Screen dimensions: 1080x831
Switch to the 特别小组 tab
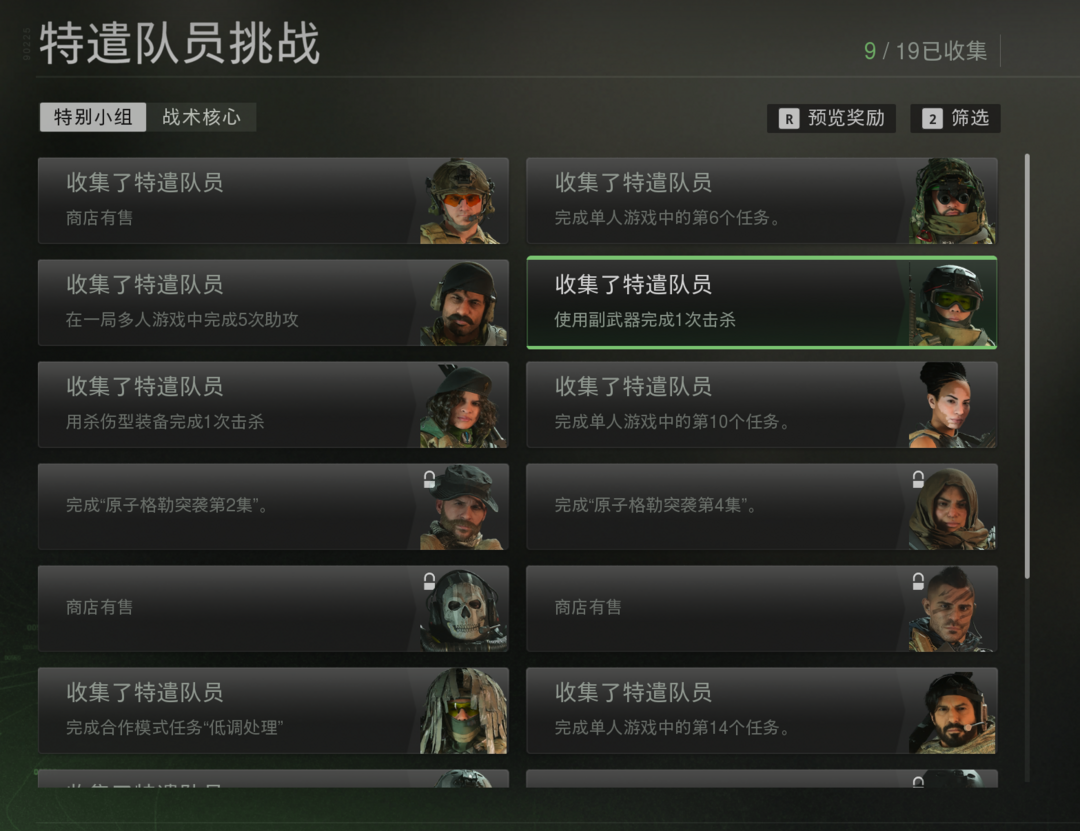(x=93, y=117)
